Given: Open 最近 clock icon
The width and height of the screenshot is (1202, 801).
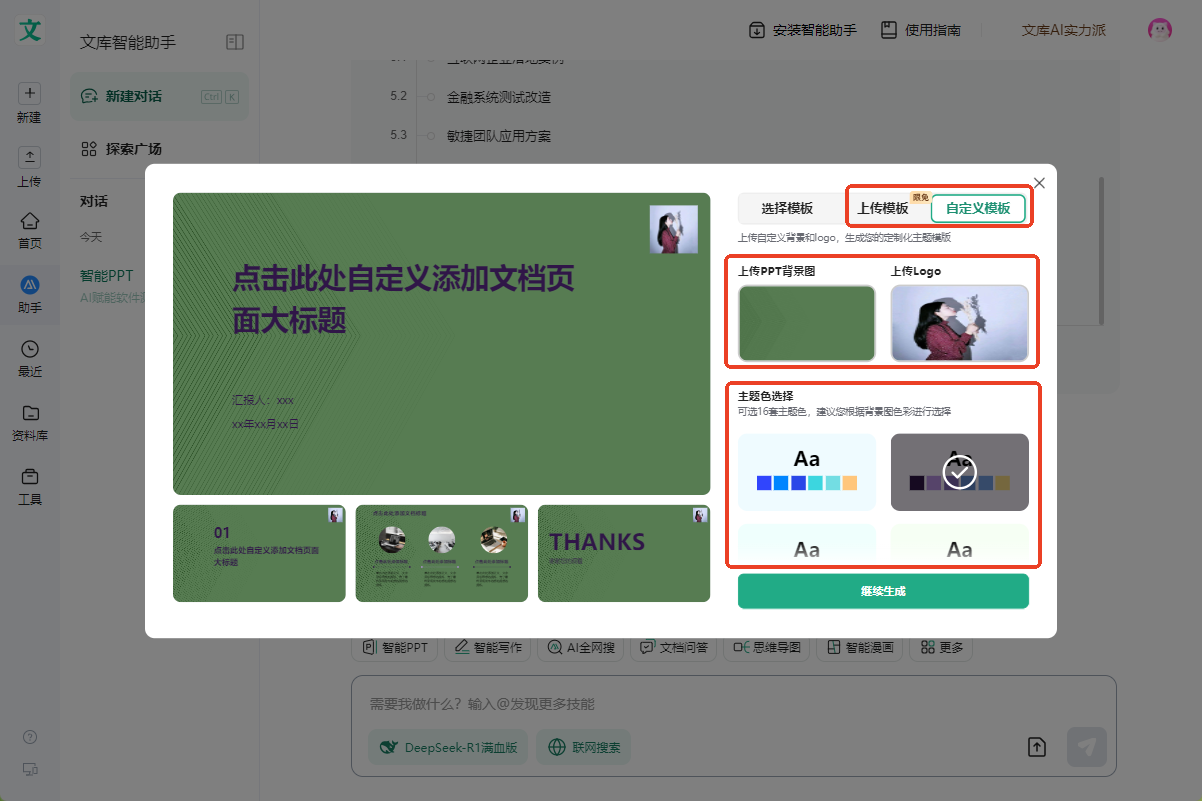Looking at the screenshot, I should [30, 348].
